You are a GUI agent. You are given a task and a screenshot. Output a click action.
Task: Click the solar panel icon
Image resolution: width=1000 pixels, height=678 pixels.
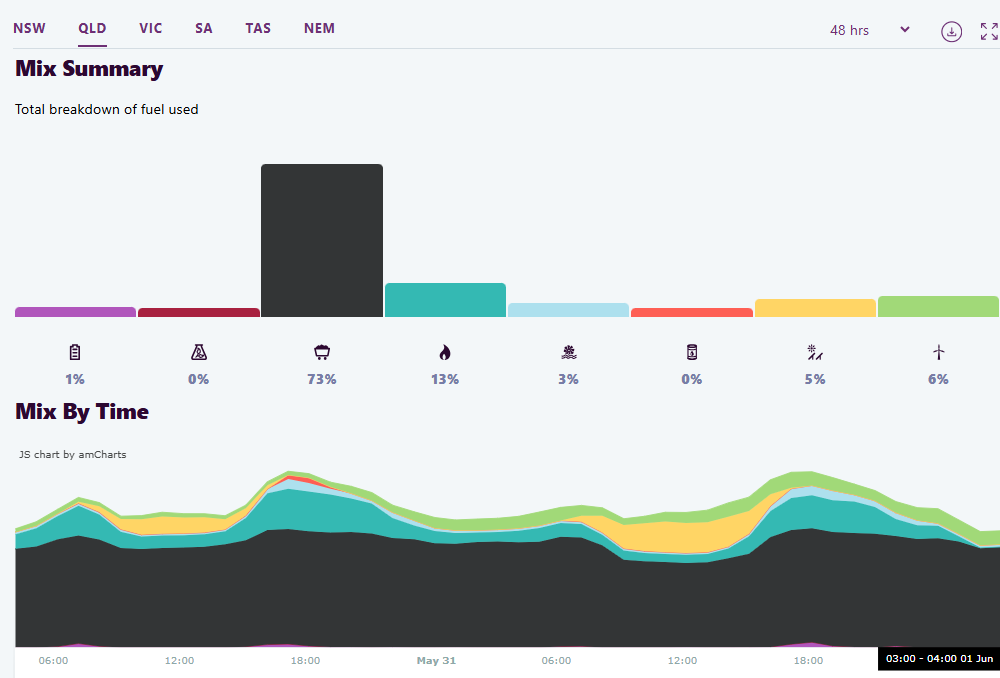tap(815, 352)
